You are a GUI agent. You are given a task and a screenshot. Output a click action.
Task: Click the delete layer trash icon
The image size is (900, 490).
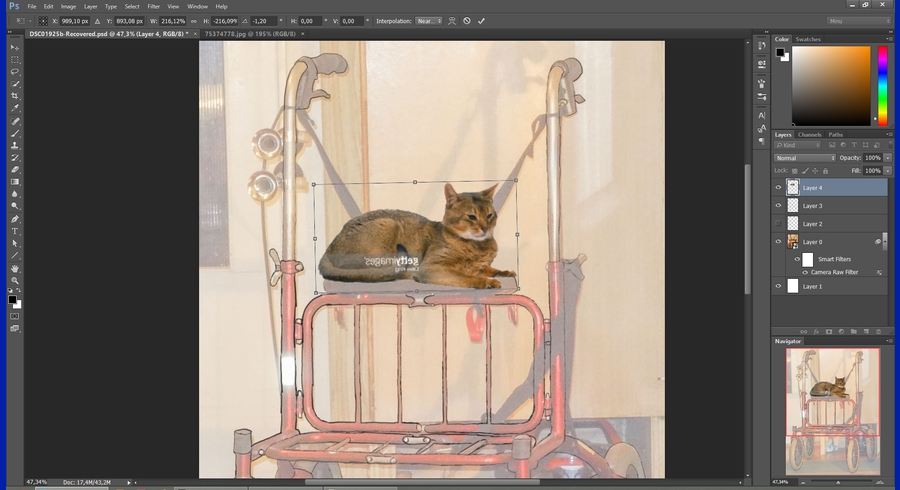point(878,332)
